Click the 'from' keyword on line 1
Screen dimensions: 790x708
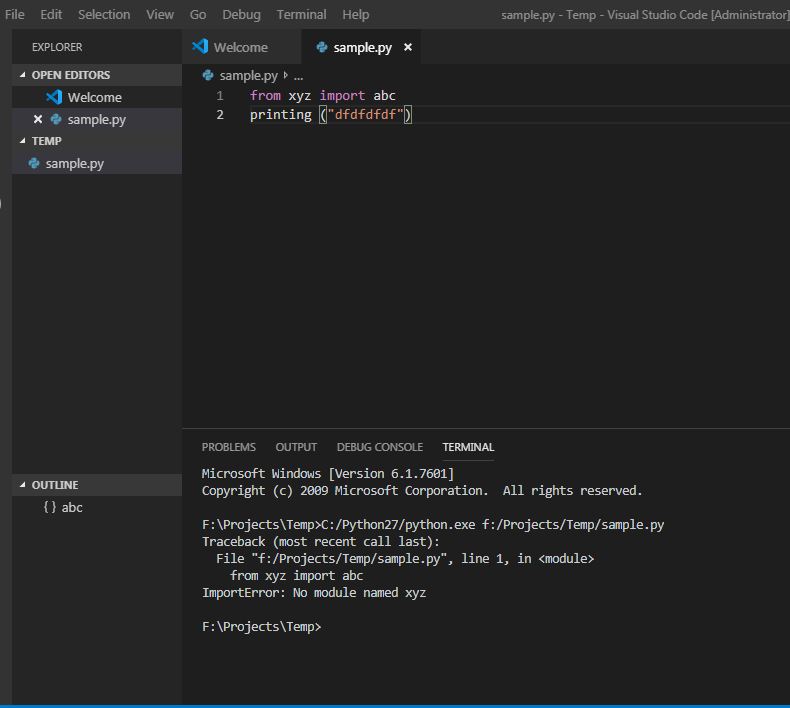click(266, 95)
